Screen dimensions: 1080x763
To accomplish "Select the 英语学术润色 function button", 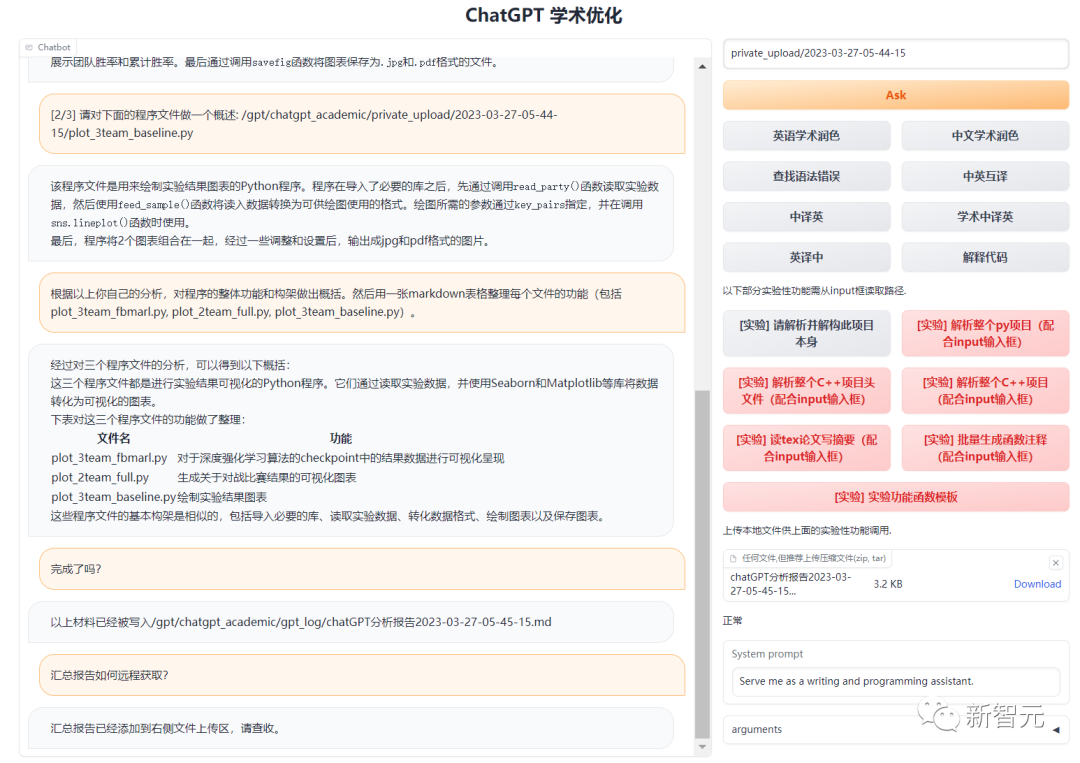I will pyautogui.click(x=806, y=135).
